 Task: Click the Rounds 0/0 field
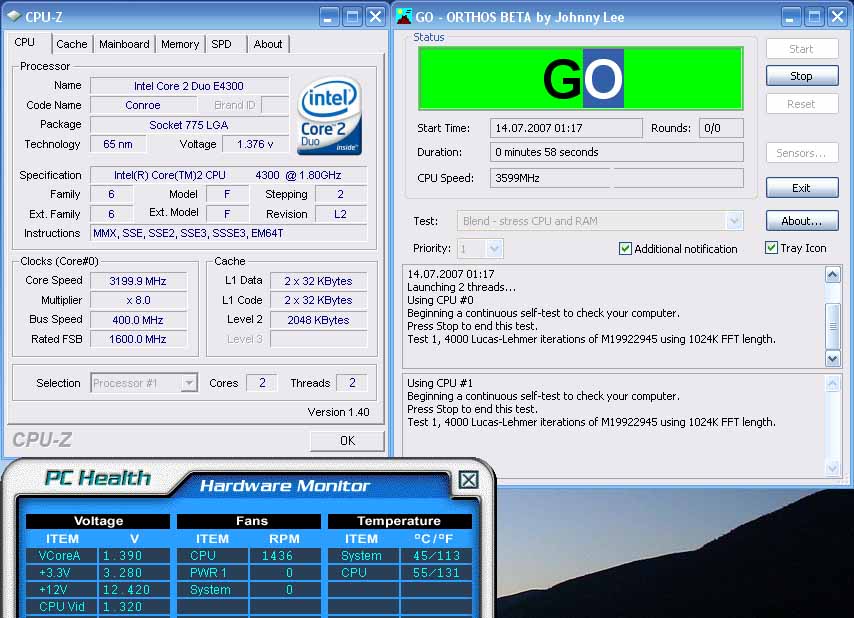pyautogui.click(x=721, y=128)
